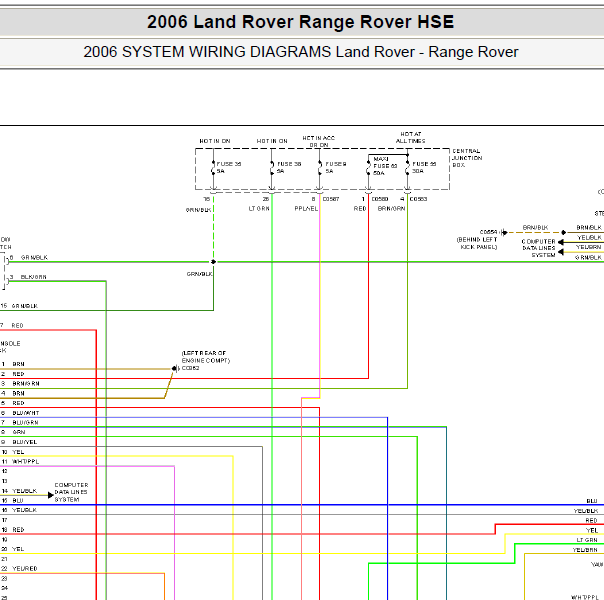The image size is (604, 600).
Task: Click the "4 BRN" pin label
Action: click(x=13, y=394)
